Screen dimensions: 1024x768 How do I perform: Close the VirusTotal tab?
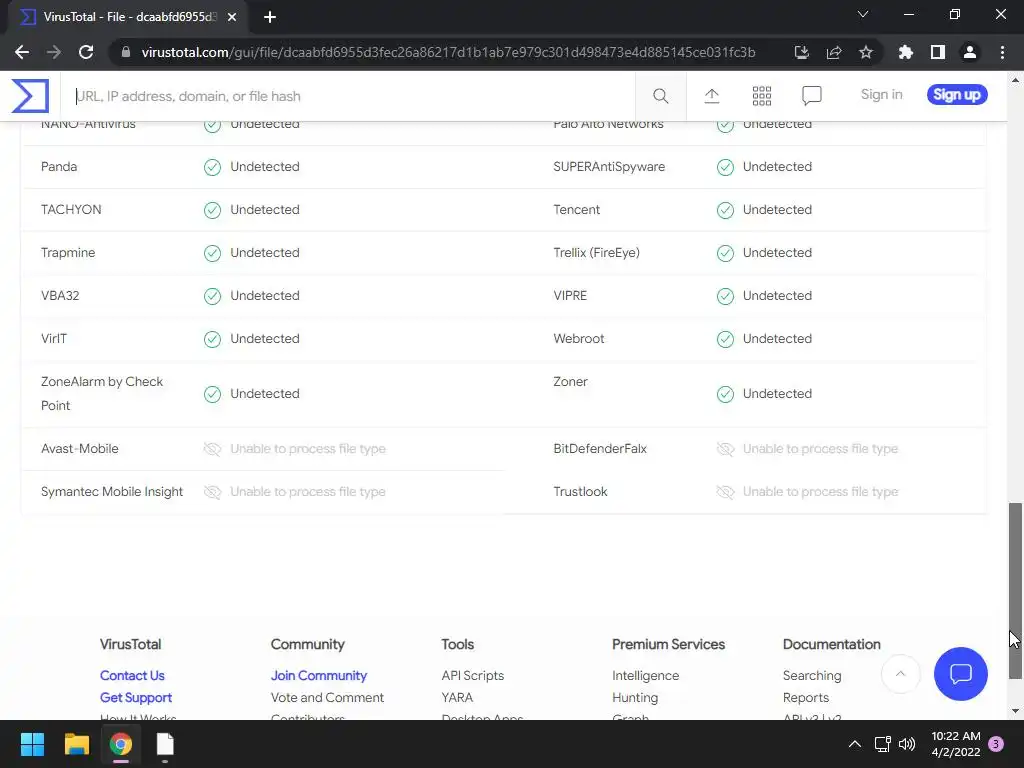(232, 17)
